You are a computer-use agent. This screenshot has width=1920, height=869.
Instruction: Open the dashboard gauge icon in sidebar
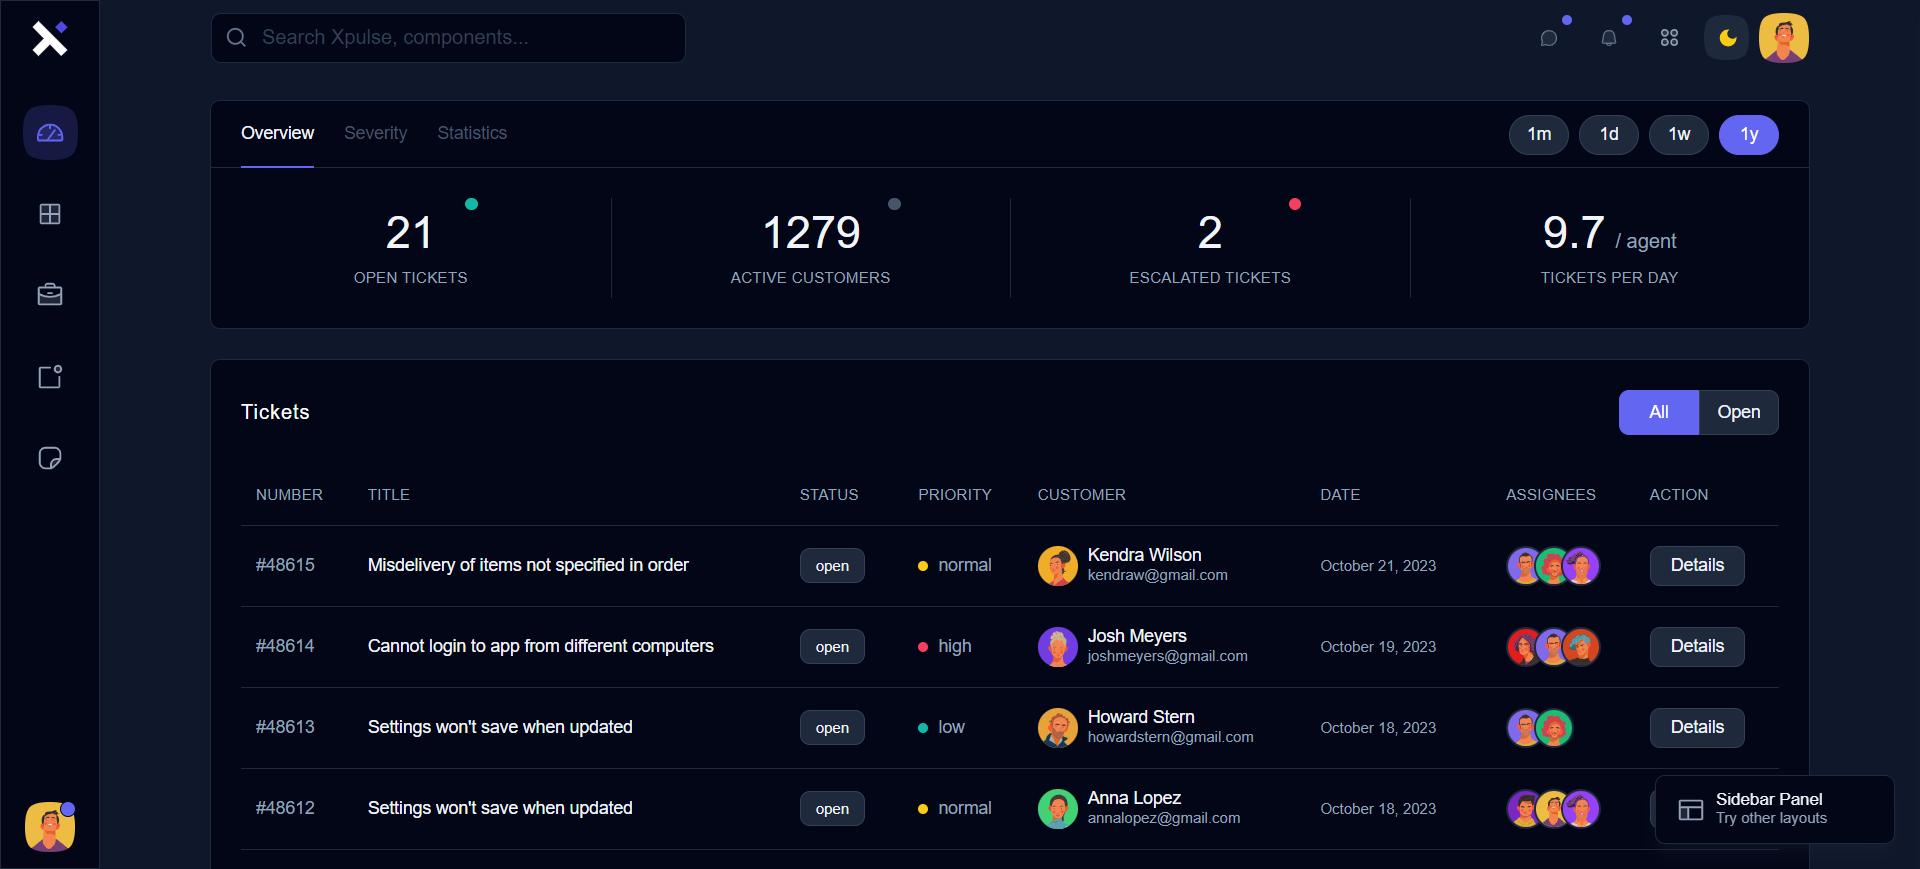pyautogui.click(x=50, y=133)
